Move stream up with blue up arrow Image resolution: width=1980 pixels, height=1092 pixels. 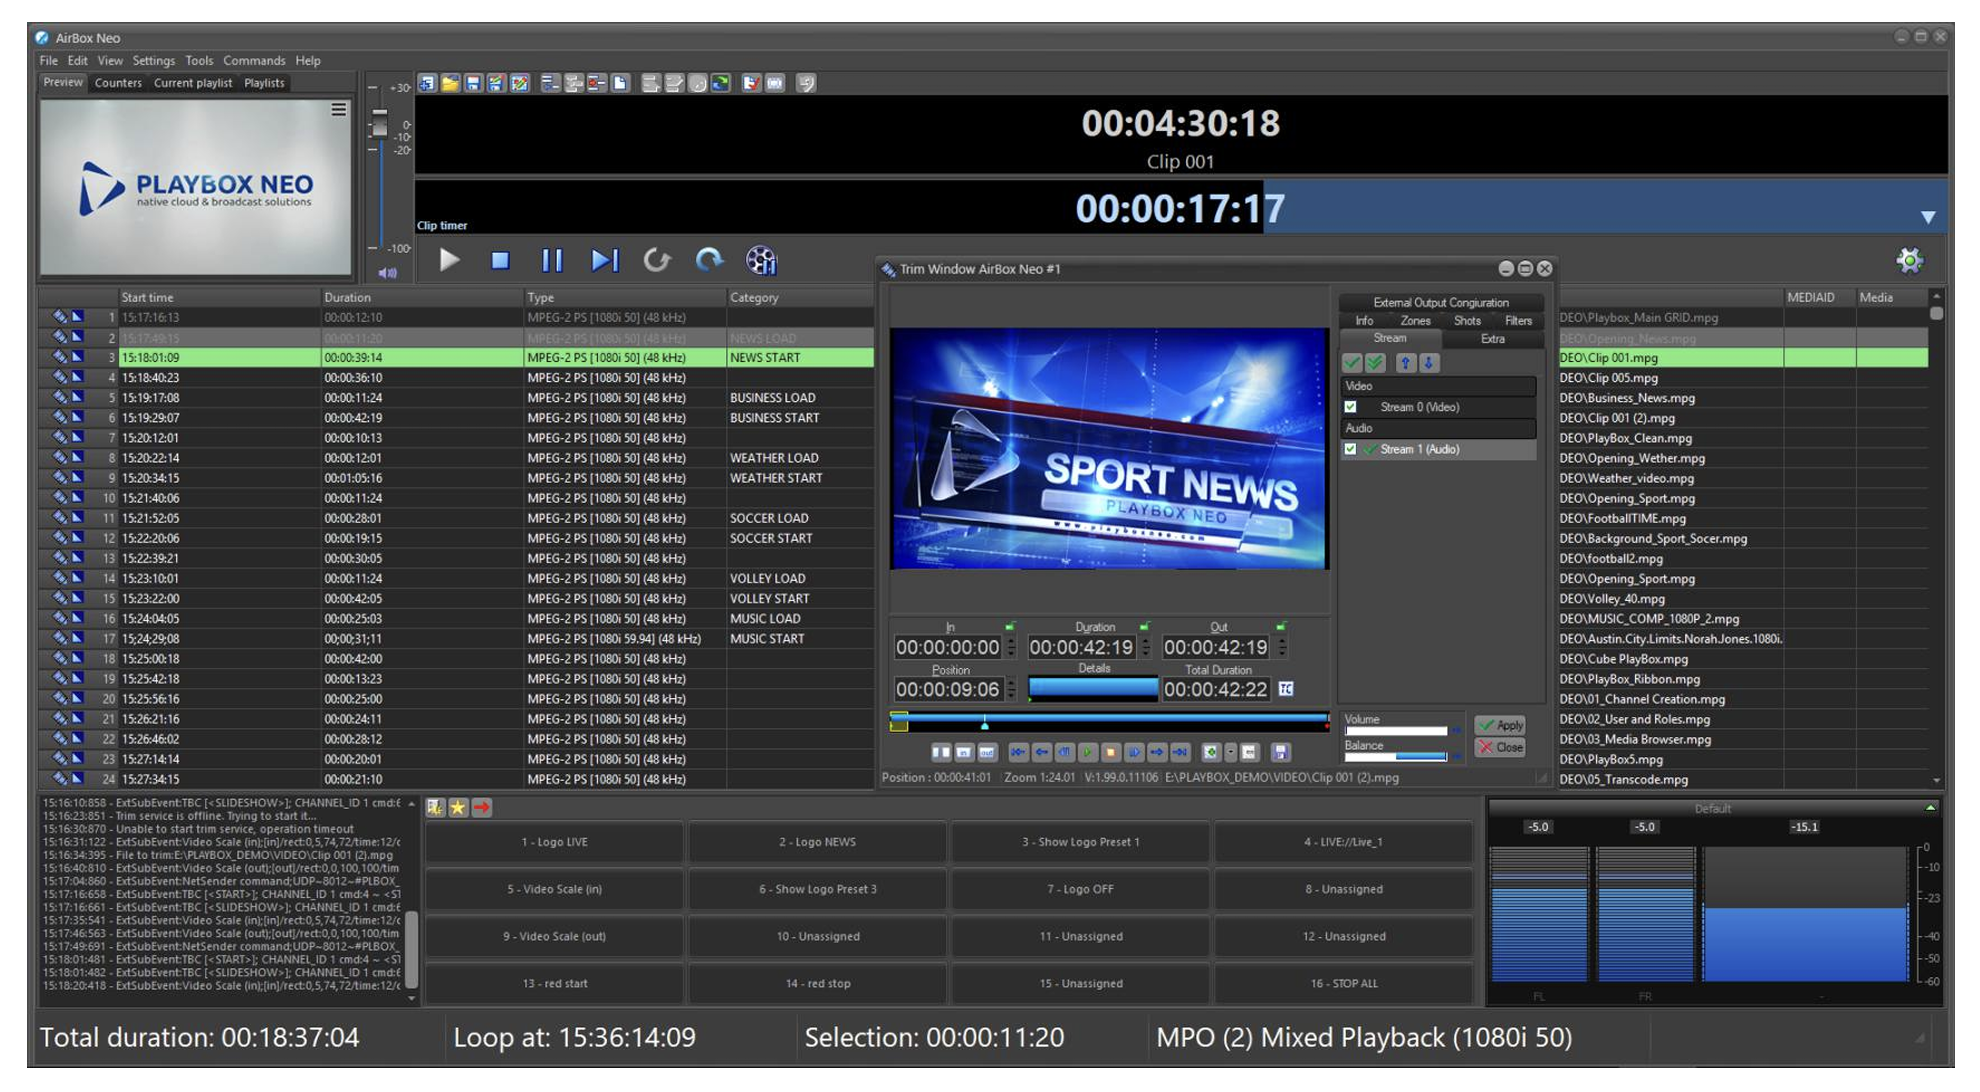coord(1406,363)
